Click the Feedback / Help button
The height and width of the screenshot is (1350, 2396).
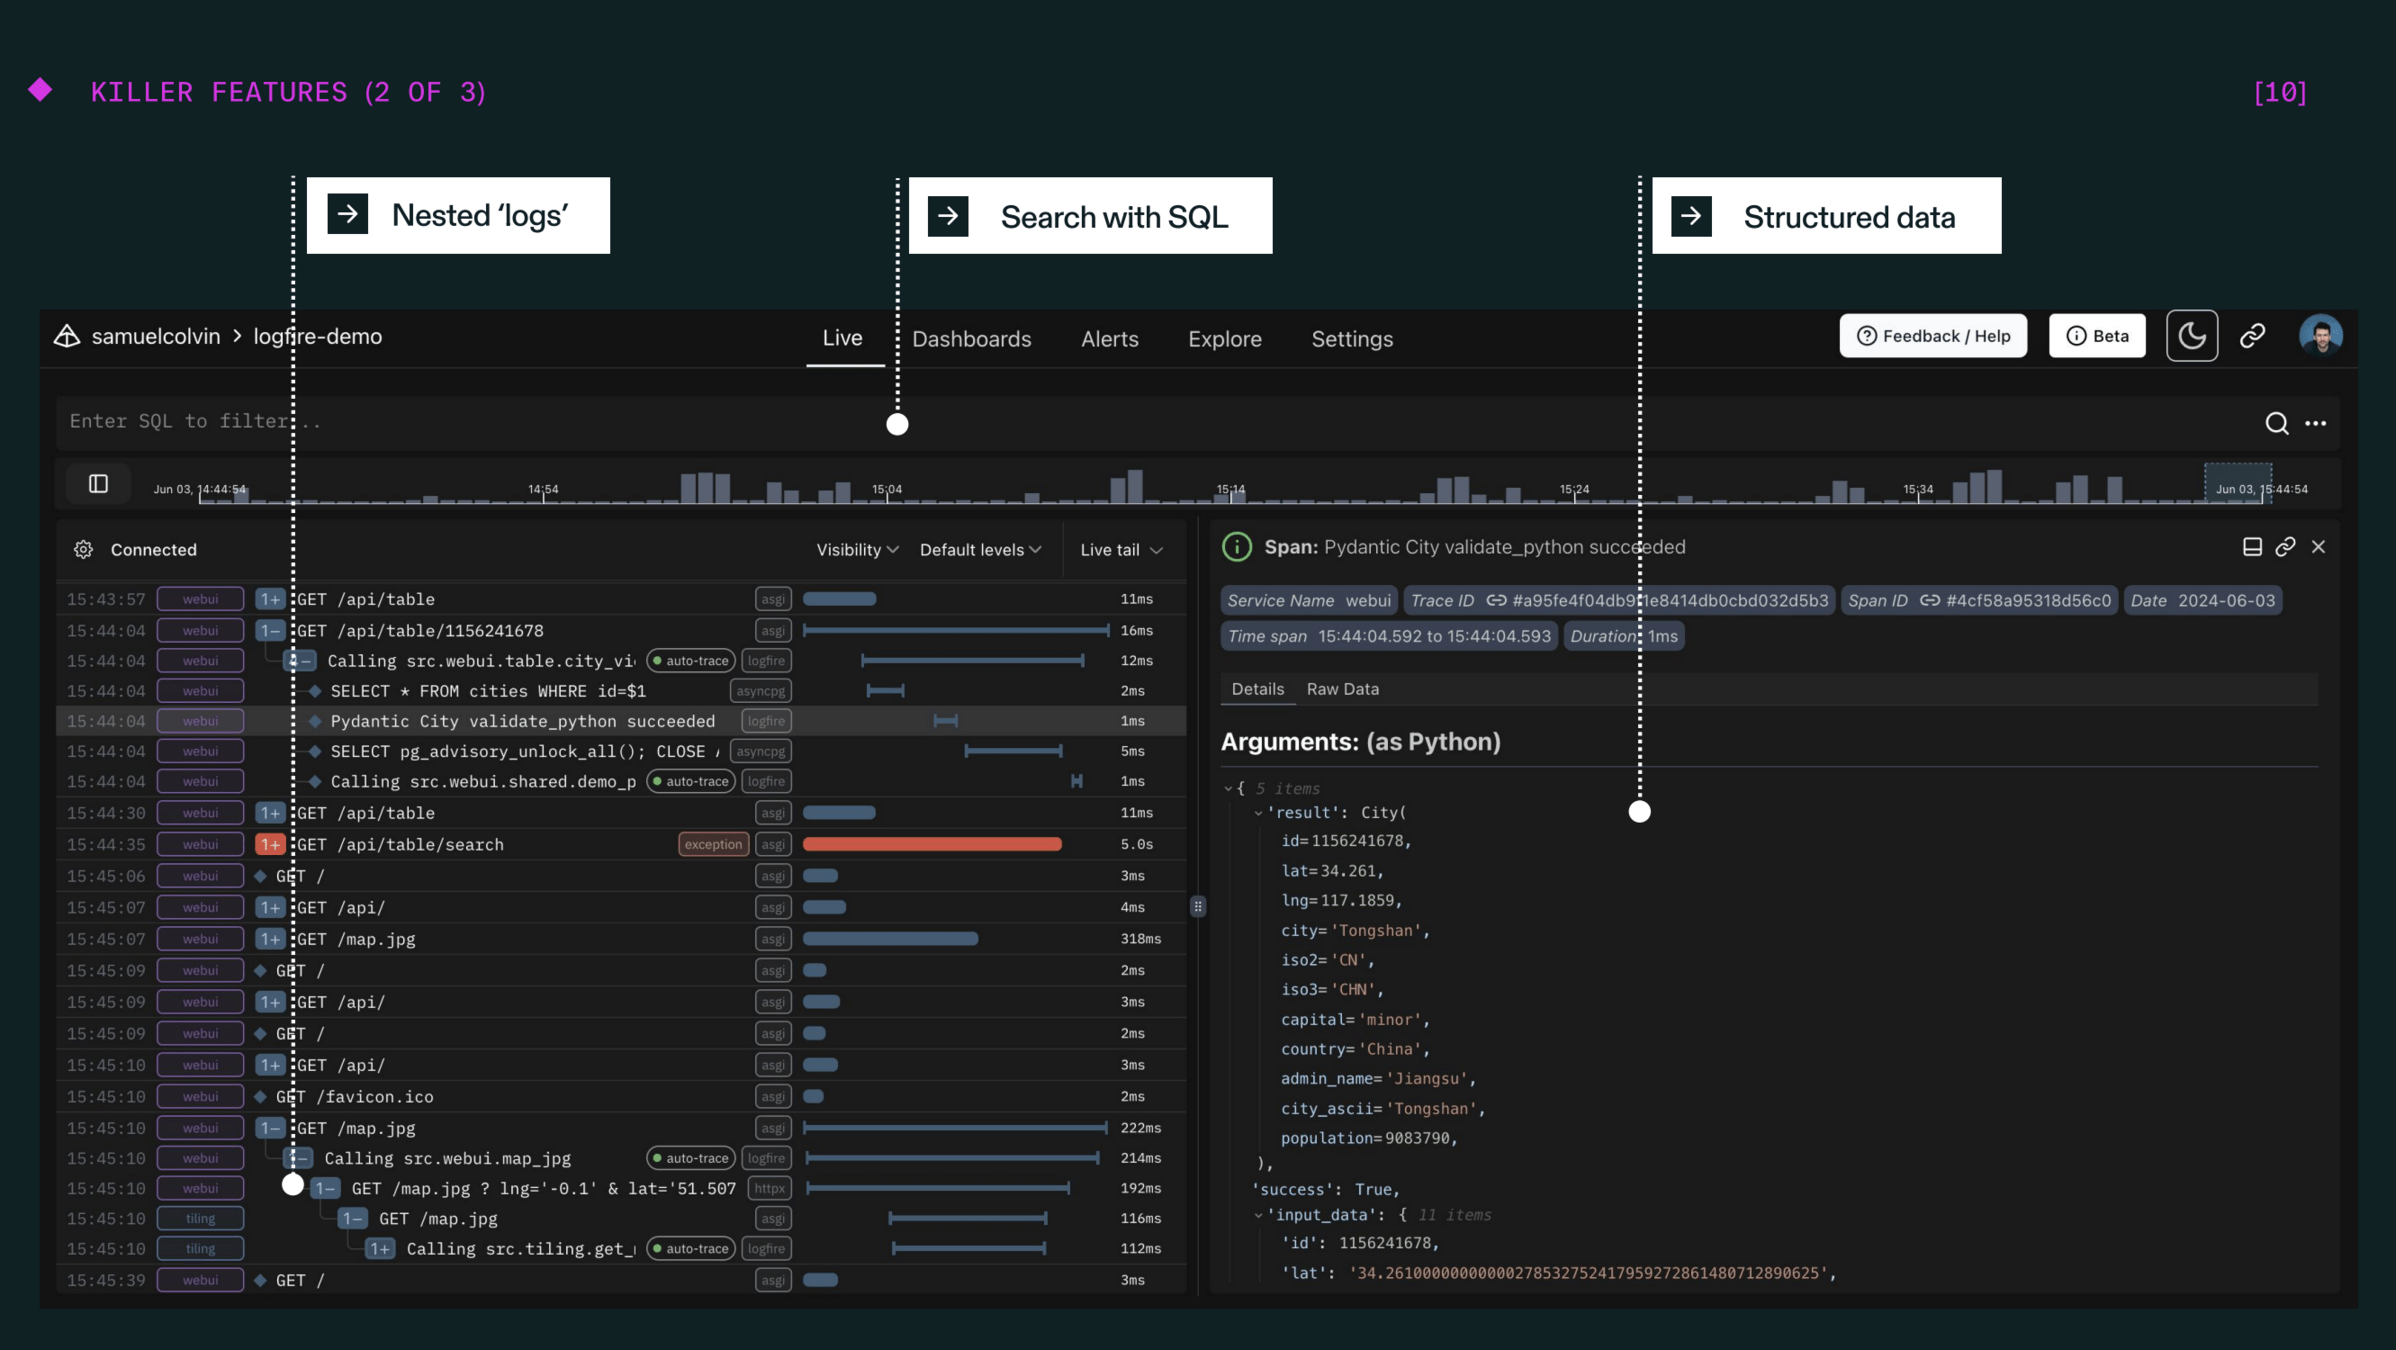(x=1932, y=336)
